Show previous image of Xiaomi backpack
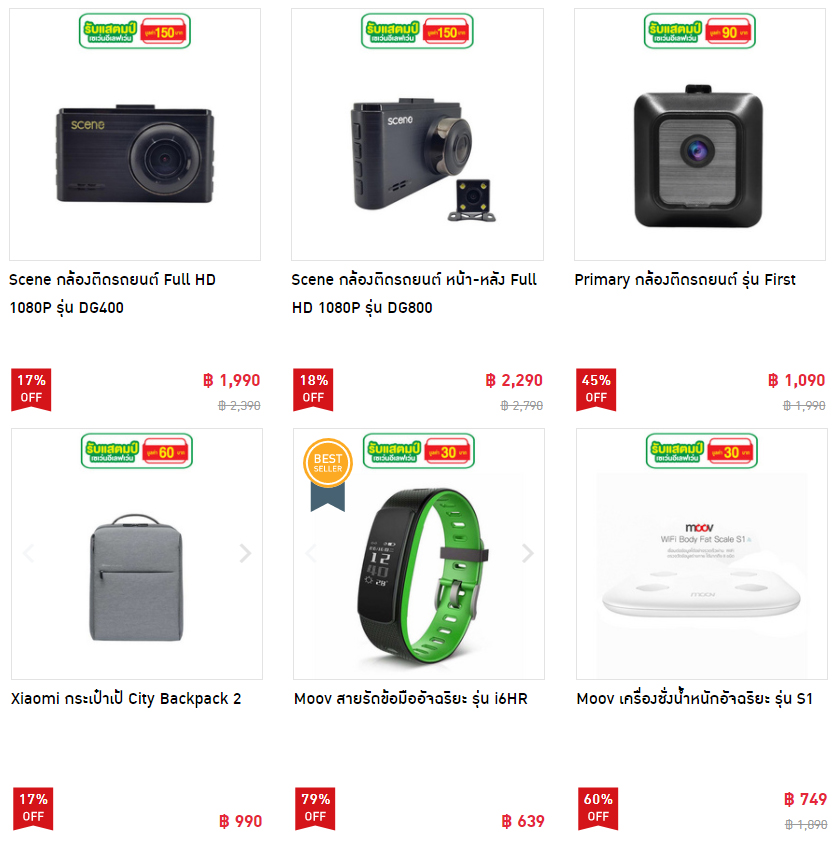Screen dimensions: 837x851 tap(29, 553)
